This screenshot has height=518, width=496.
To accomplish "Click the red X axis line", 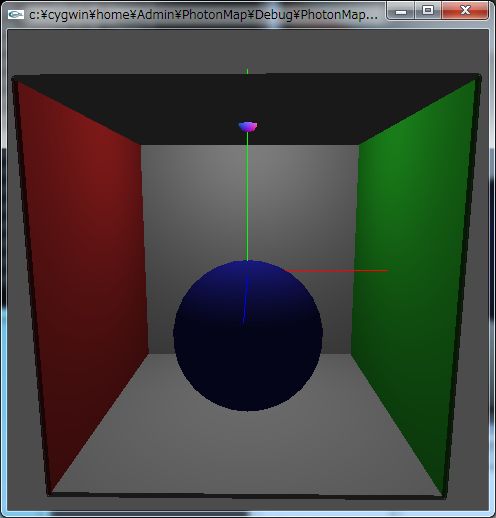I will point(337,271).
